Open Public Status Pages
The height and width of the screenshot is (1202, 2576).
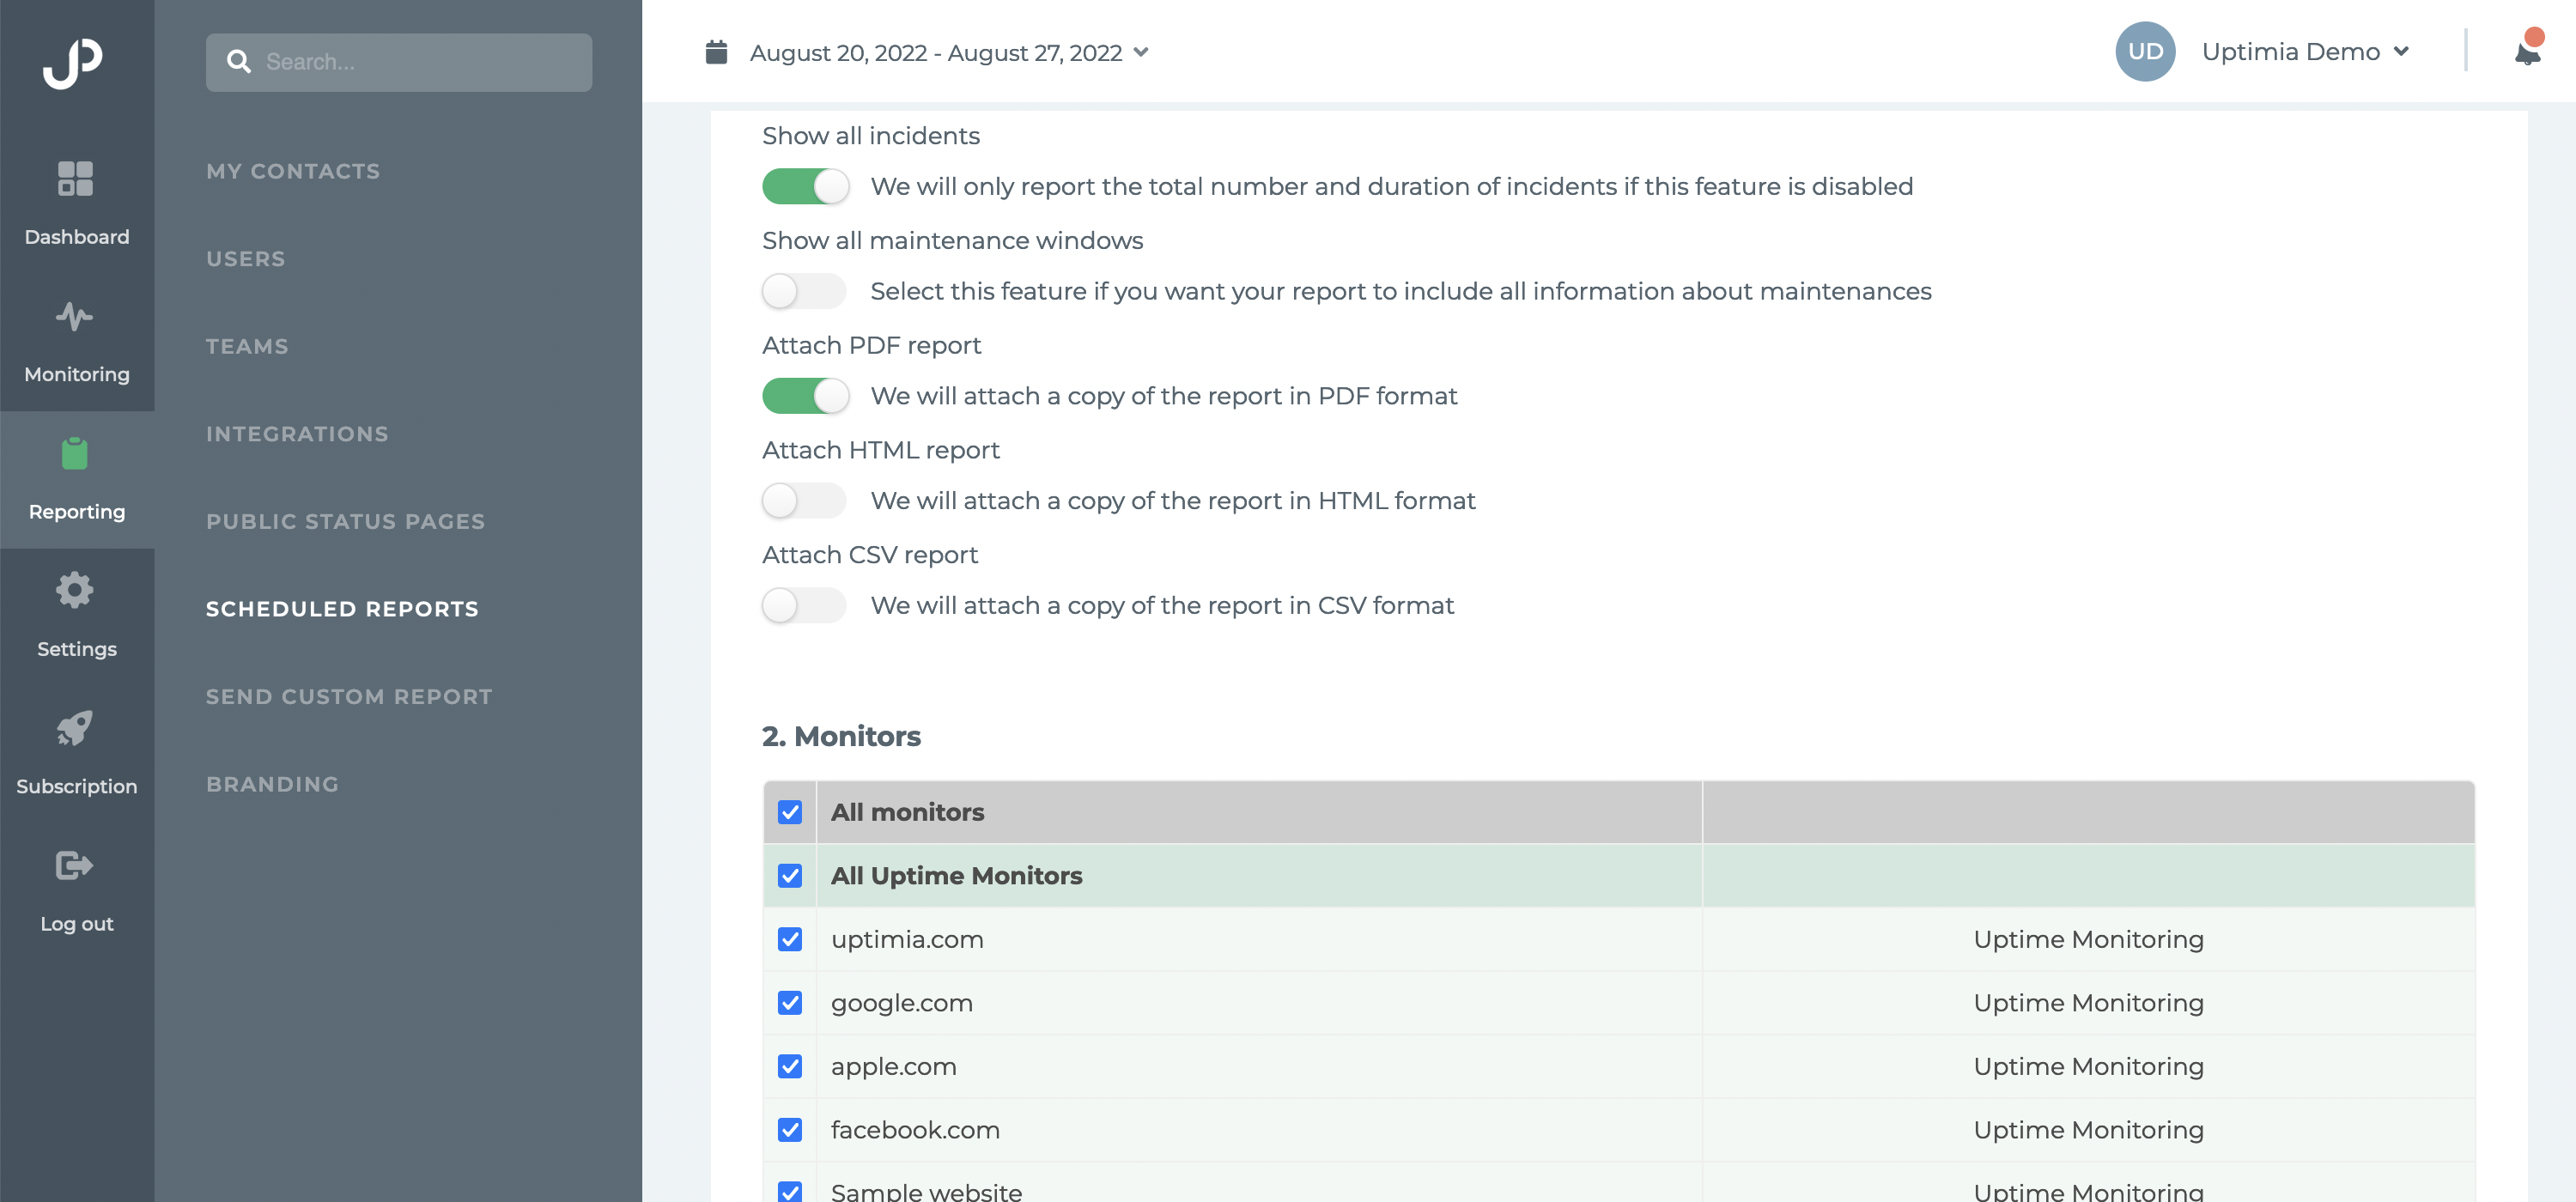[345, 521]
